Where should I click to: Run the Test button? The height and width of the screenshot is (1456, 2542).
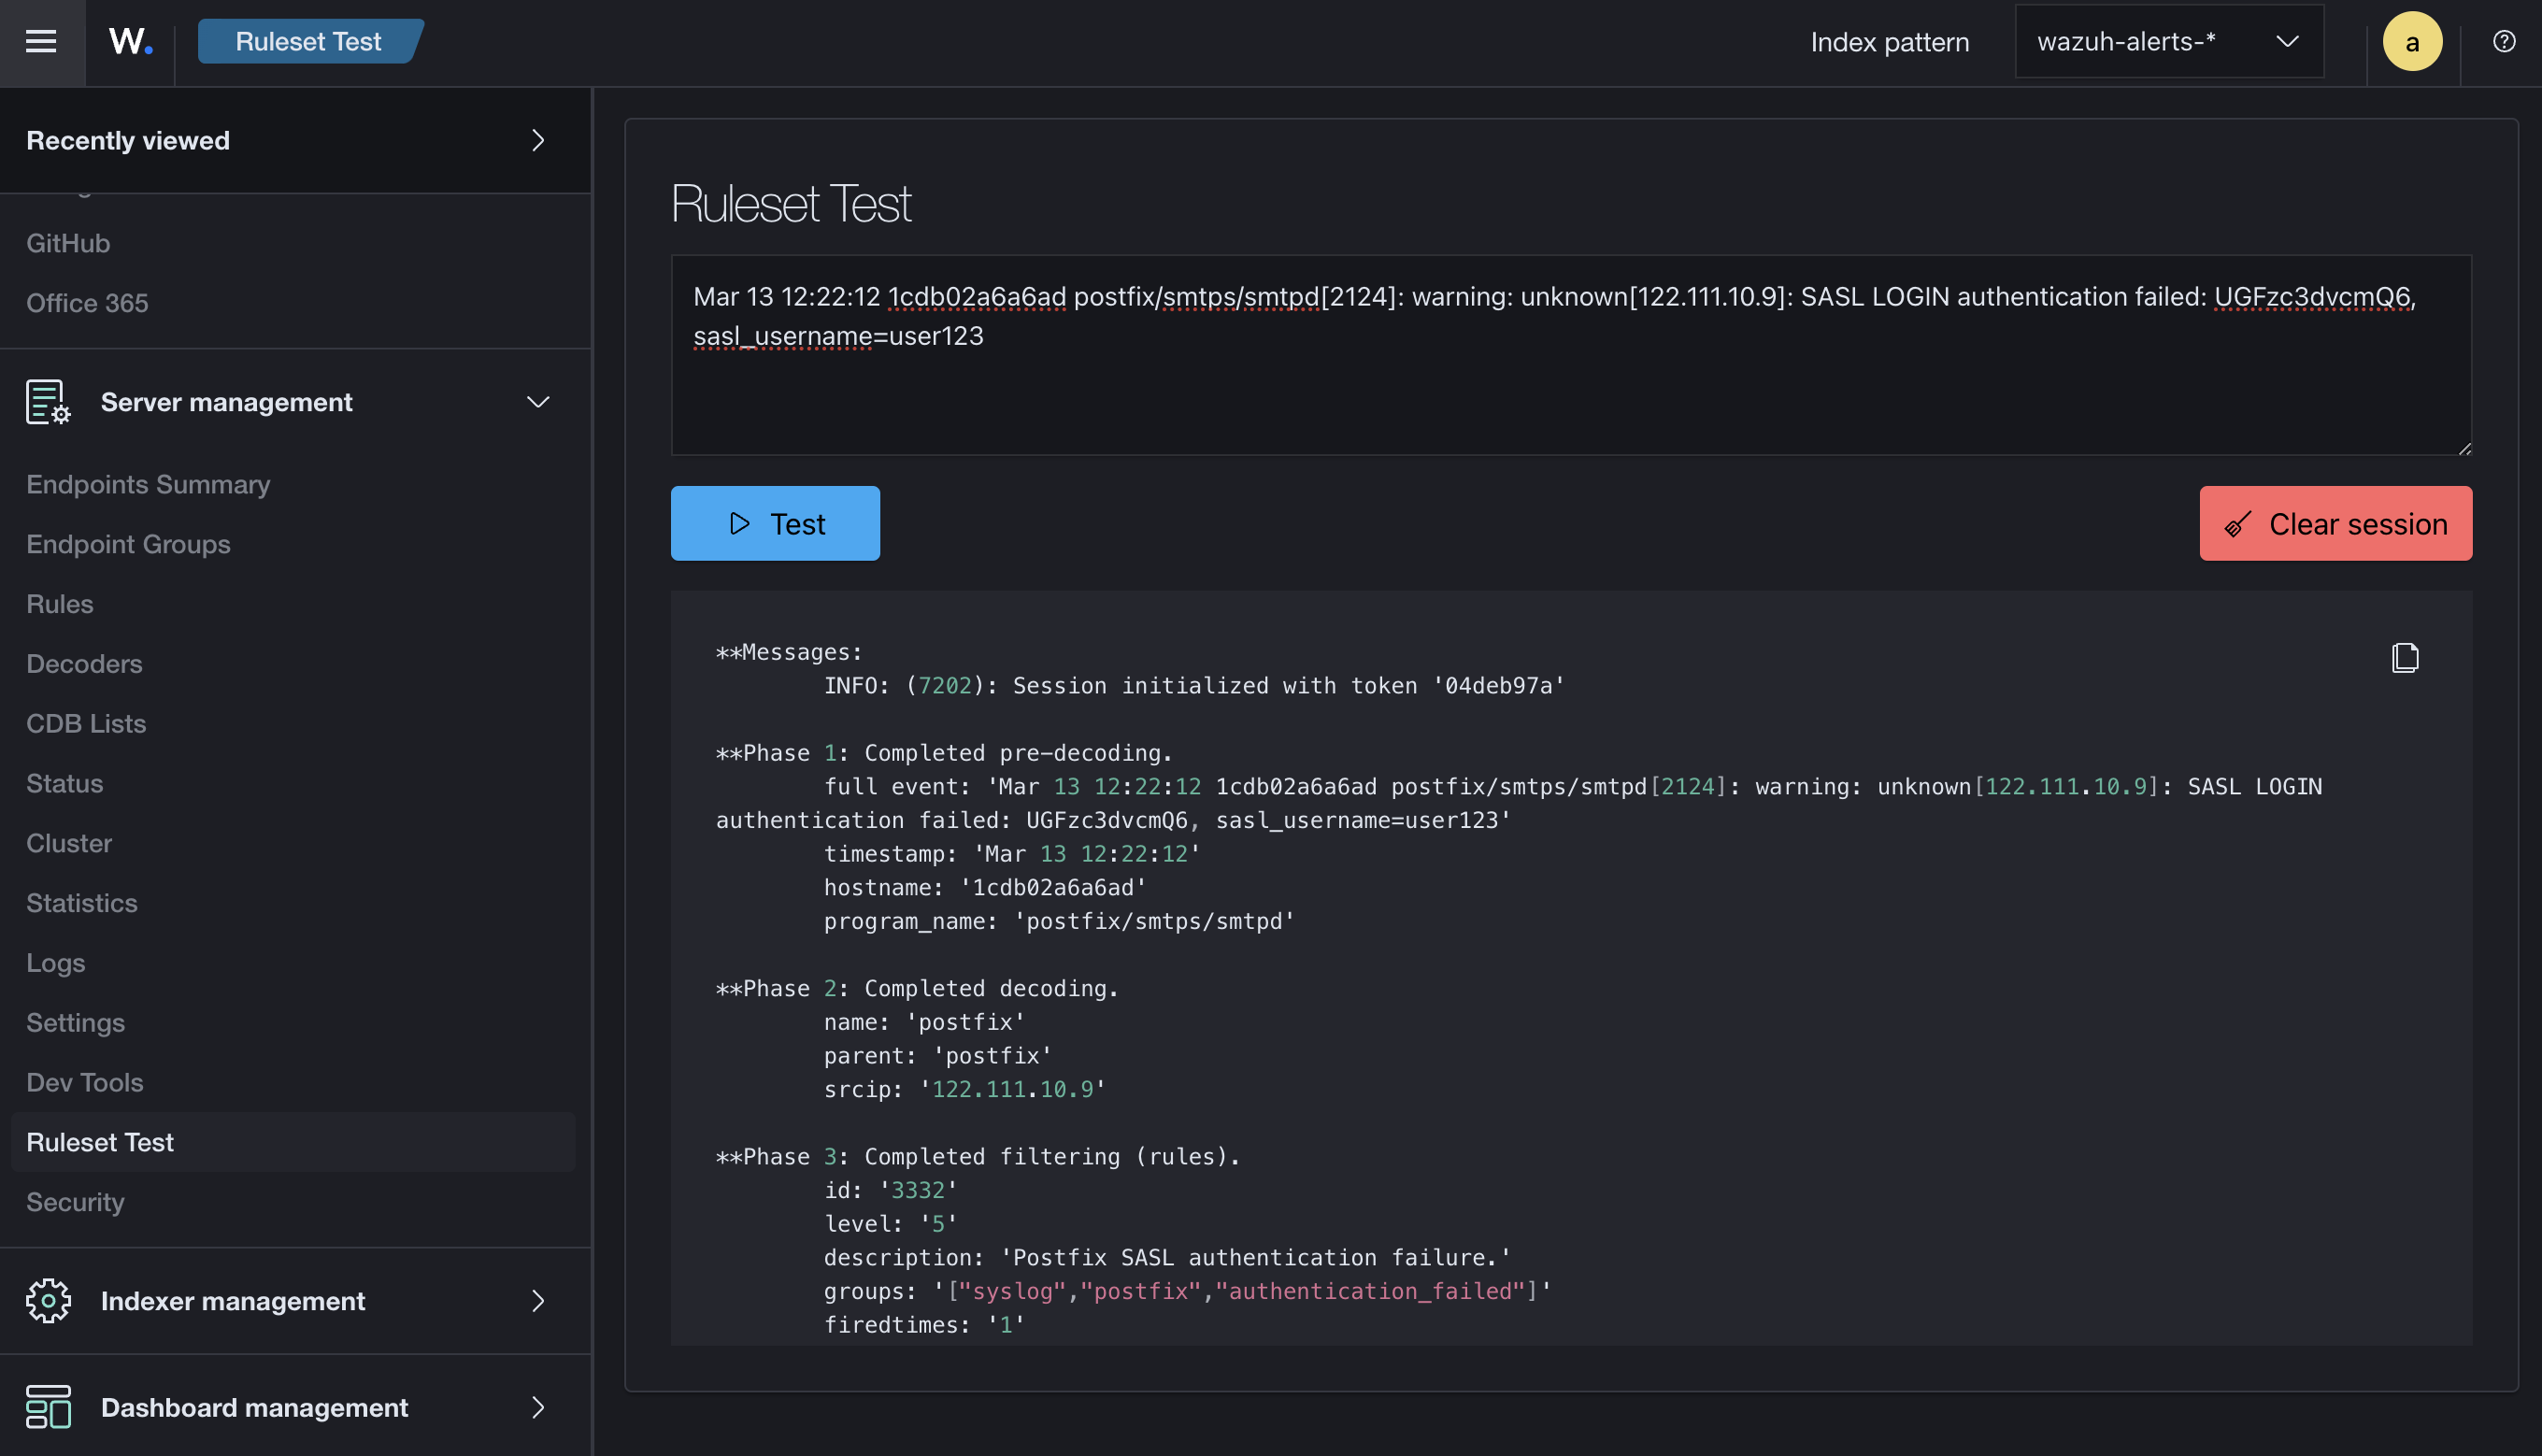[x=775, y=523]
